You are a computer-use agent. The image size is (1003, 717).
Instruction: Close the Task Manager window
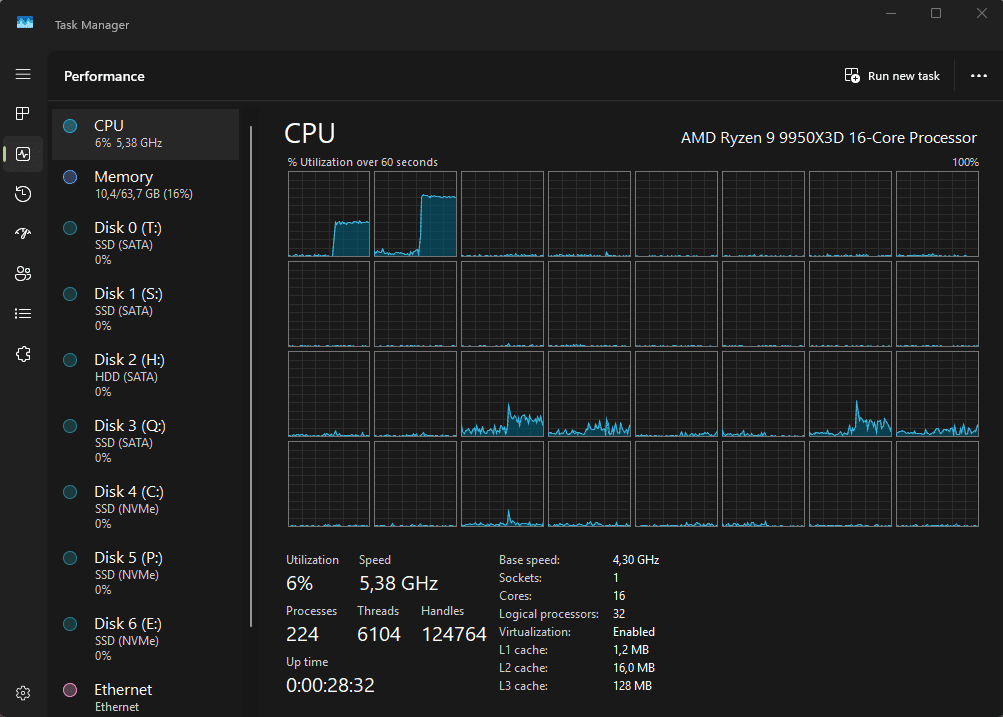[x=981, y=13]
